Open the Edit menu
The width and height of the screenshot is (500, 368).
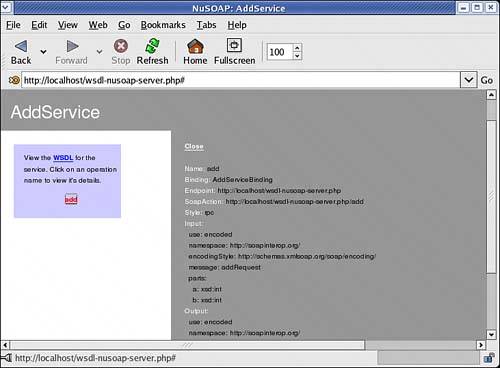point(39,25)
